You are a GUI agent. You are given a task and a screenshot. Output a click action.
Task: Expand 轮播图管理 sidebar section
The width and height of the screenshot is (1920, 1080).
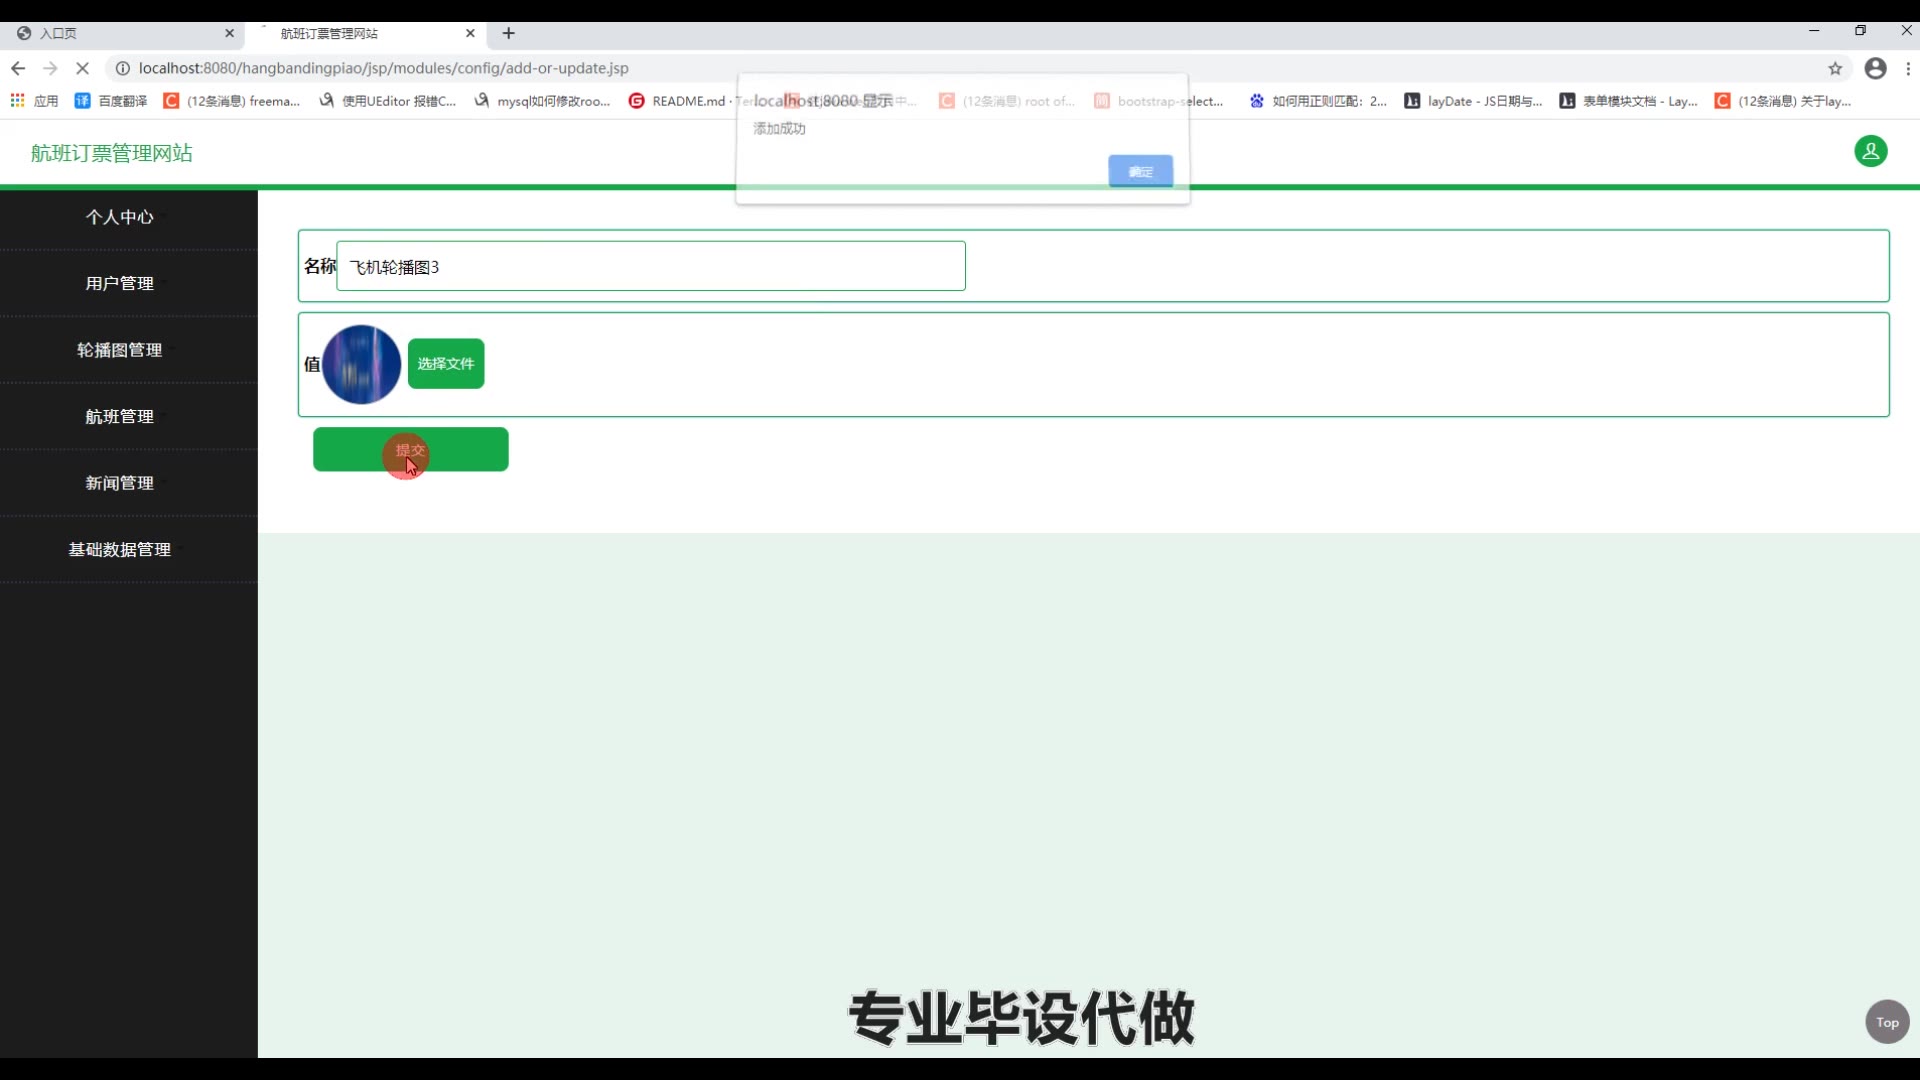(119, 350)
